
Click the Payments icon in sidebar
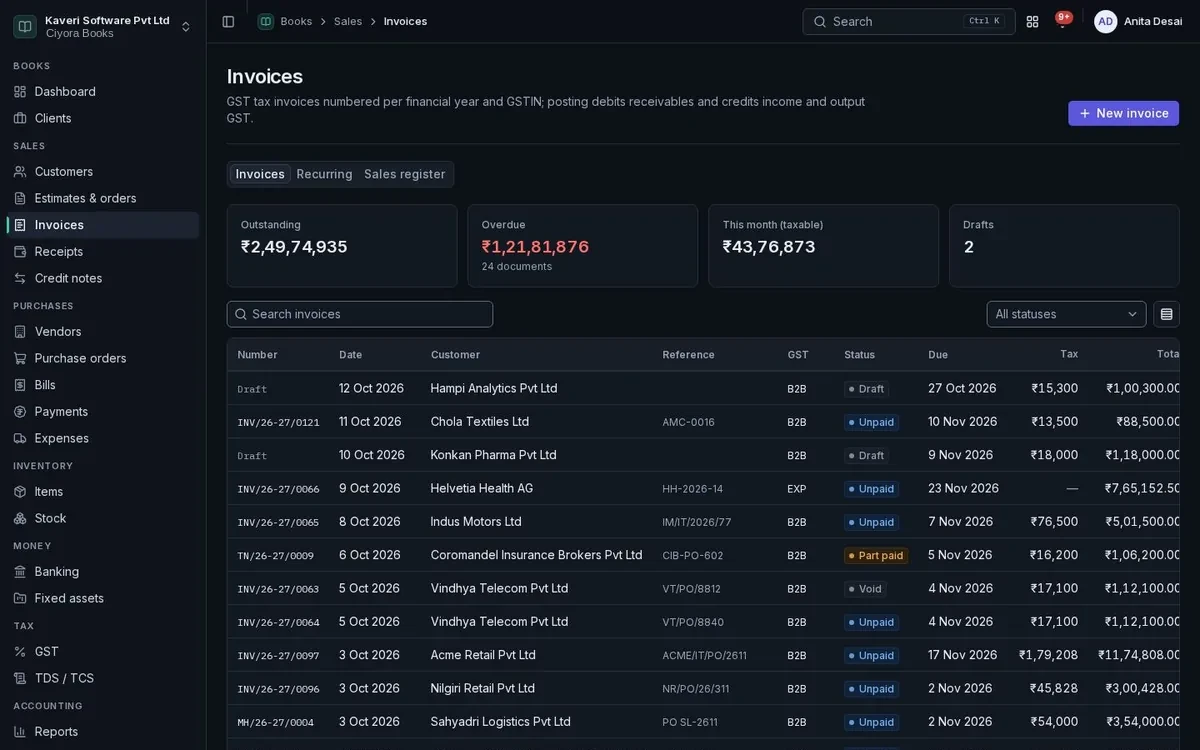coord(20,412)
